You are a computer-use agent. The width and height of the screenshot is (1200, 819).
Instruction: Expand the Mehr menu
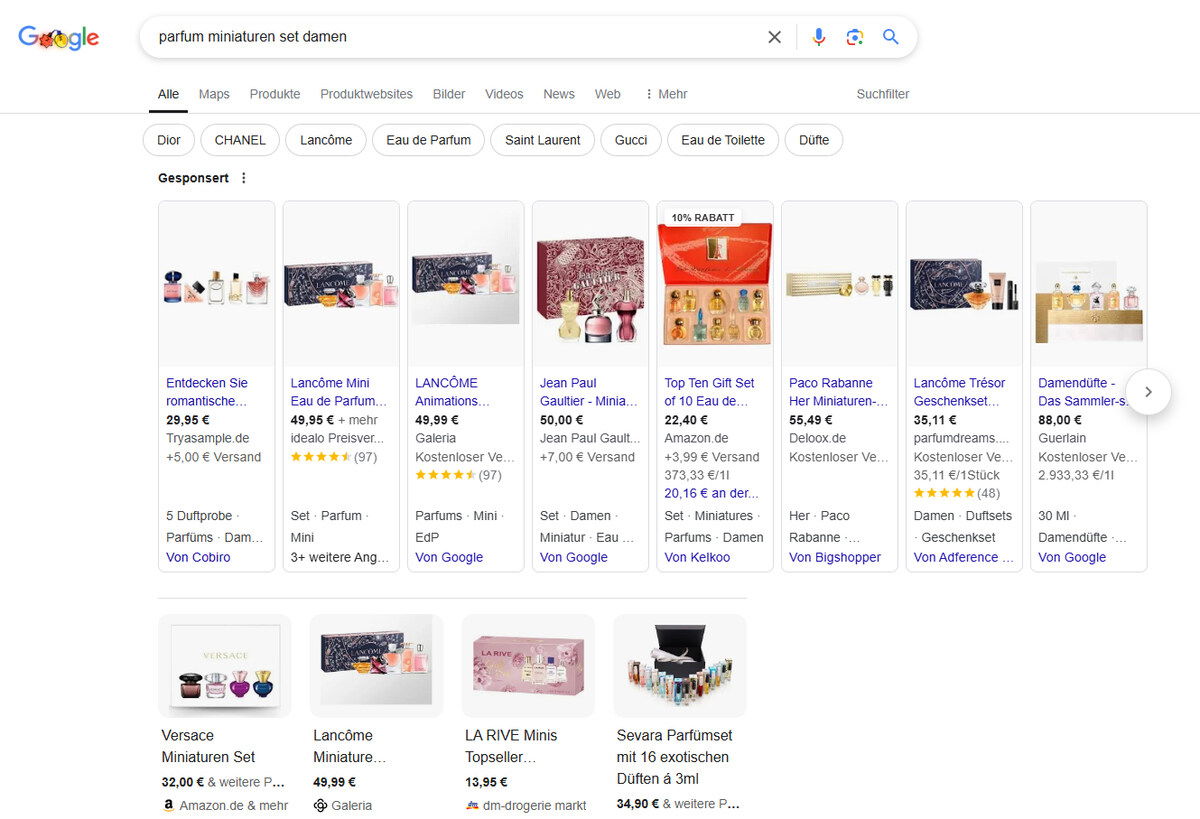click(666, 94)
